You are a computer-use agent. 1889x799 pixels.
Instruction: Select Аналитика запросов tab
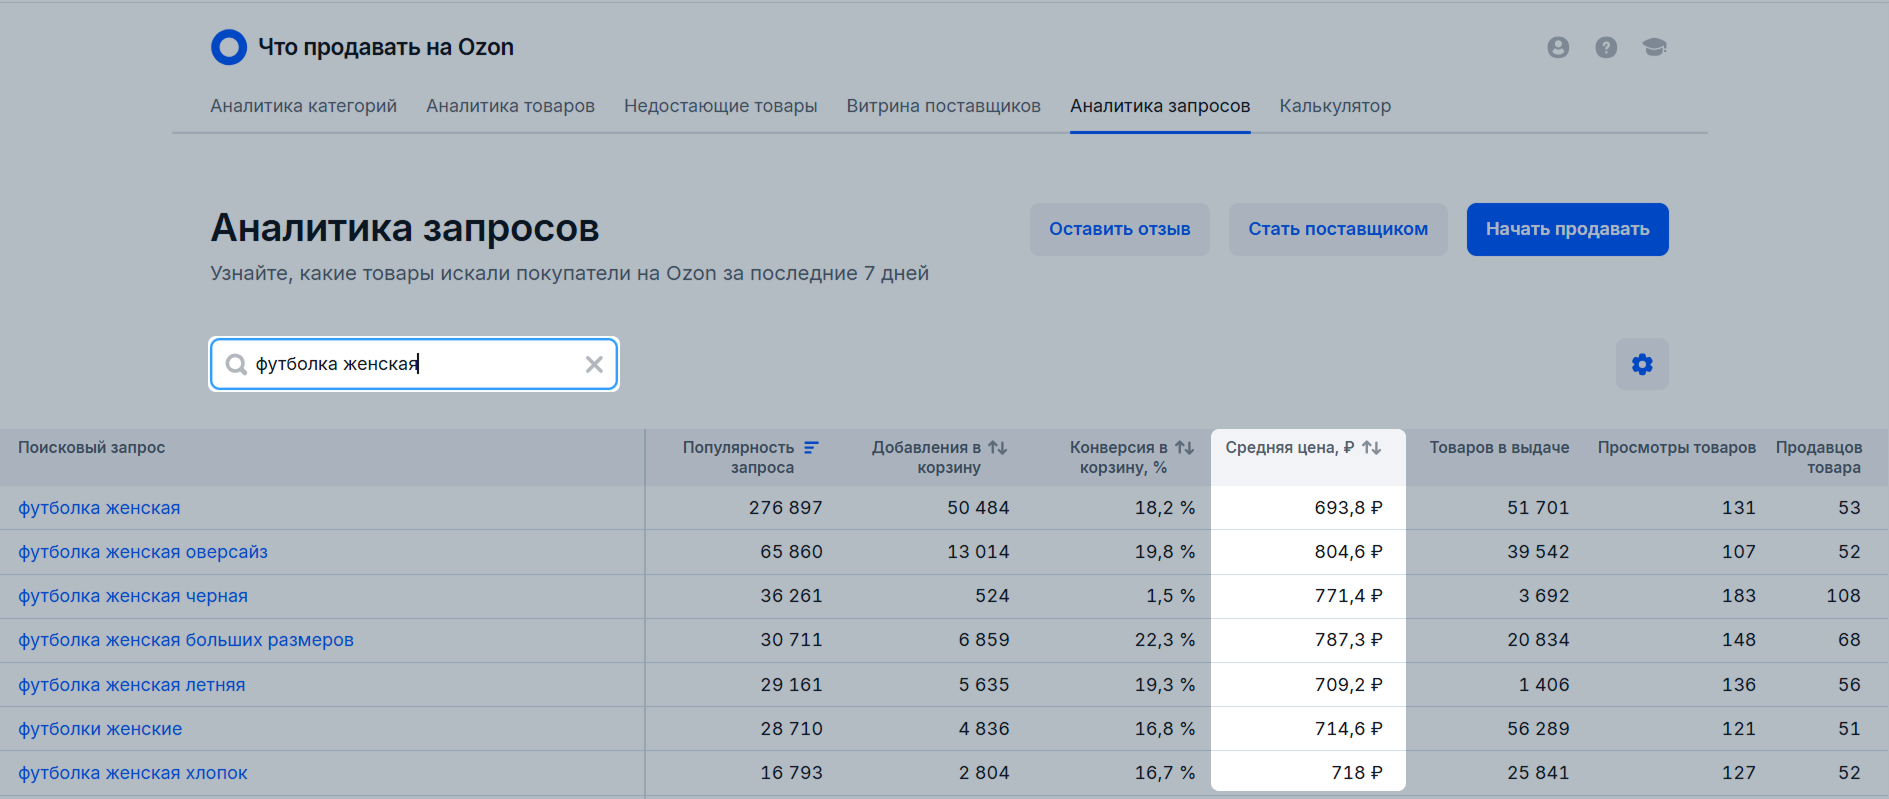point(1160,106)
